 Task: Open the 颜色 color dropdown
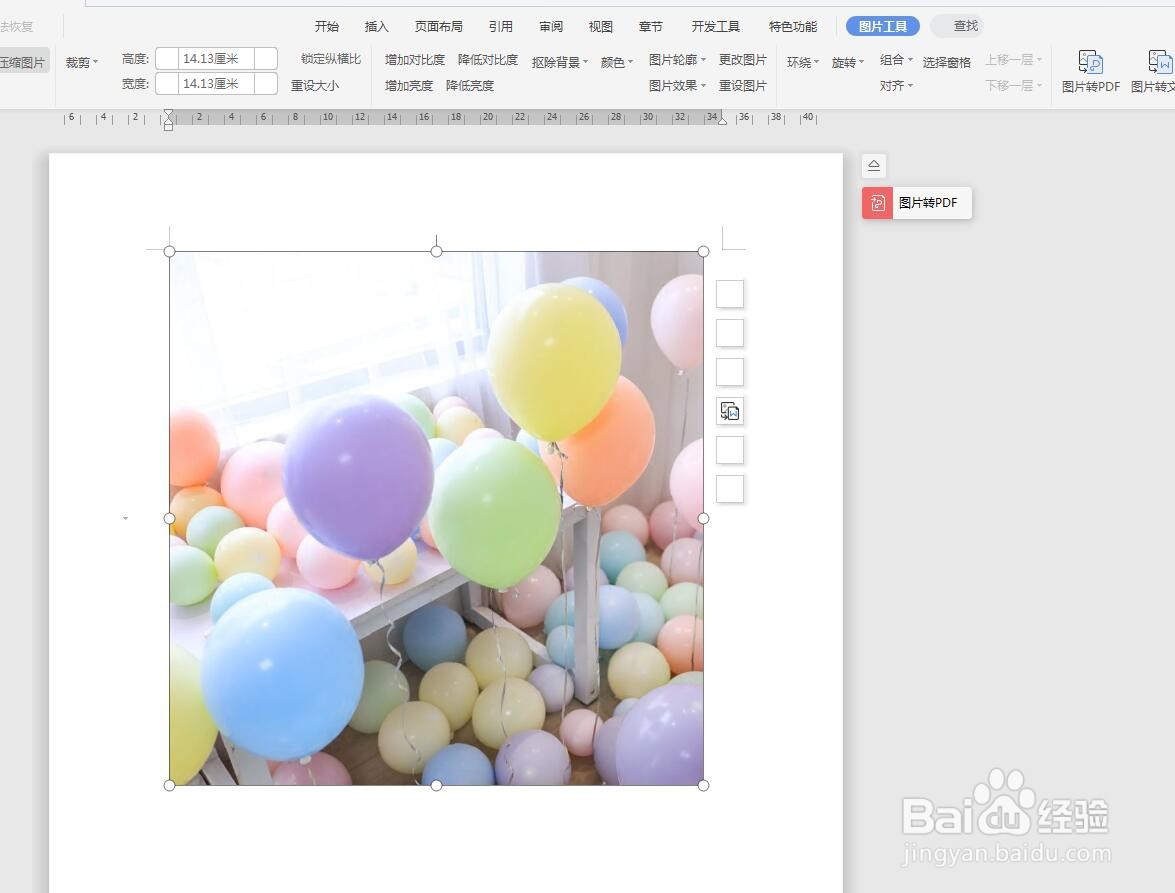(x=617, y=62)
